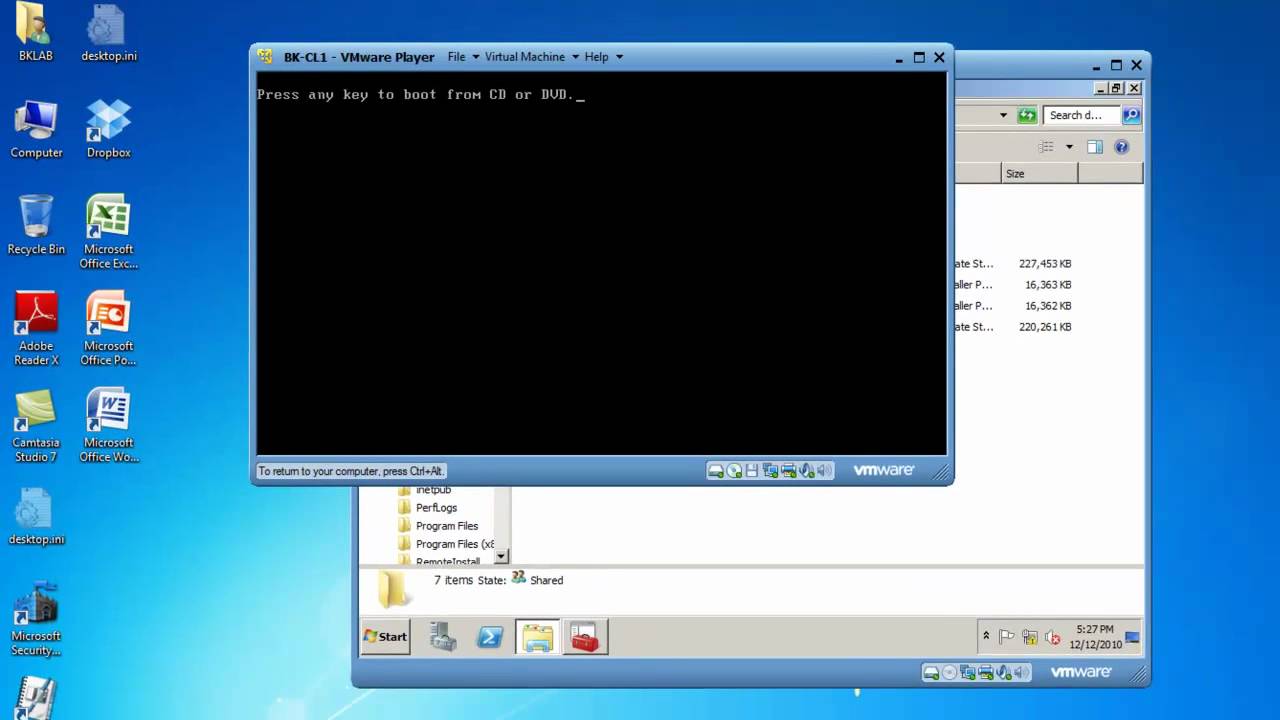Click the green refresh button in Explorer address bar
Screen dimensions: 1280x720
[x=1027, y=115]
